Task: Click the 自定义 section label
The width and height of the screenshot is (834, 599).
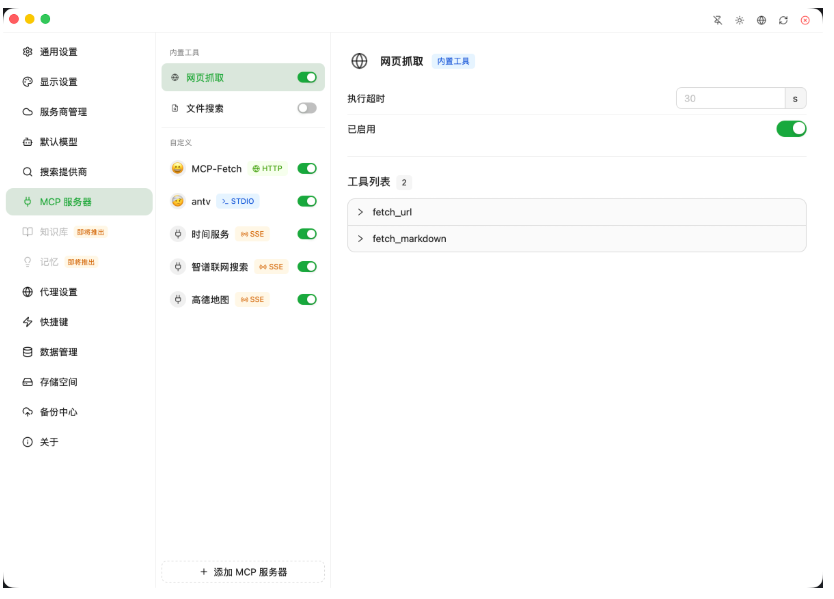Action: 181,143
